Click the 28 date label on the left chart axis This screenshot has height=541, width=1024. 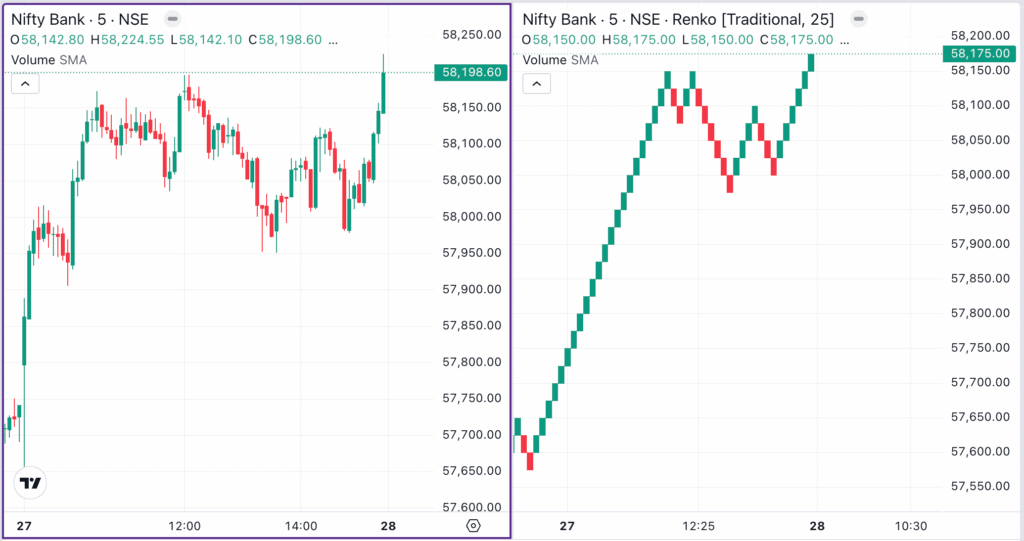[x=388, y=526]
